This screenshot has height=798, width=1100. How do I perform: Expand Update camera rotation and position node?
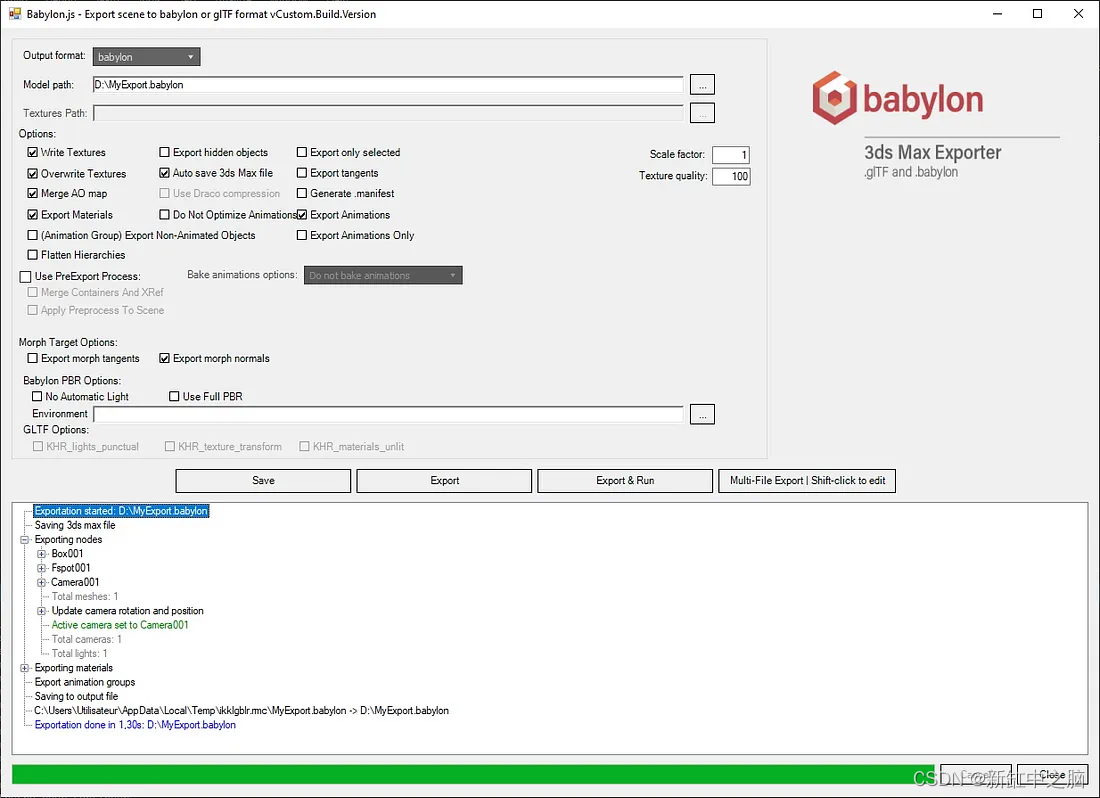tap(41, 611)
